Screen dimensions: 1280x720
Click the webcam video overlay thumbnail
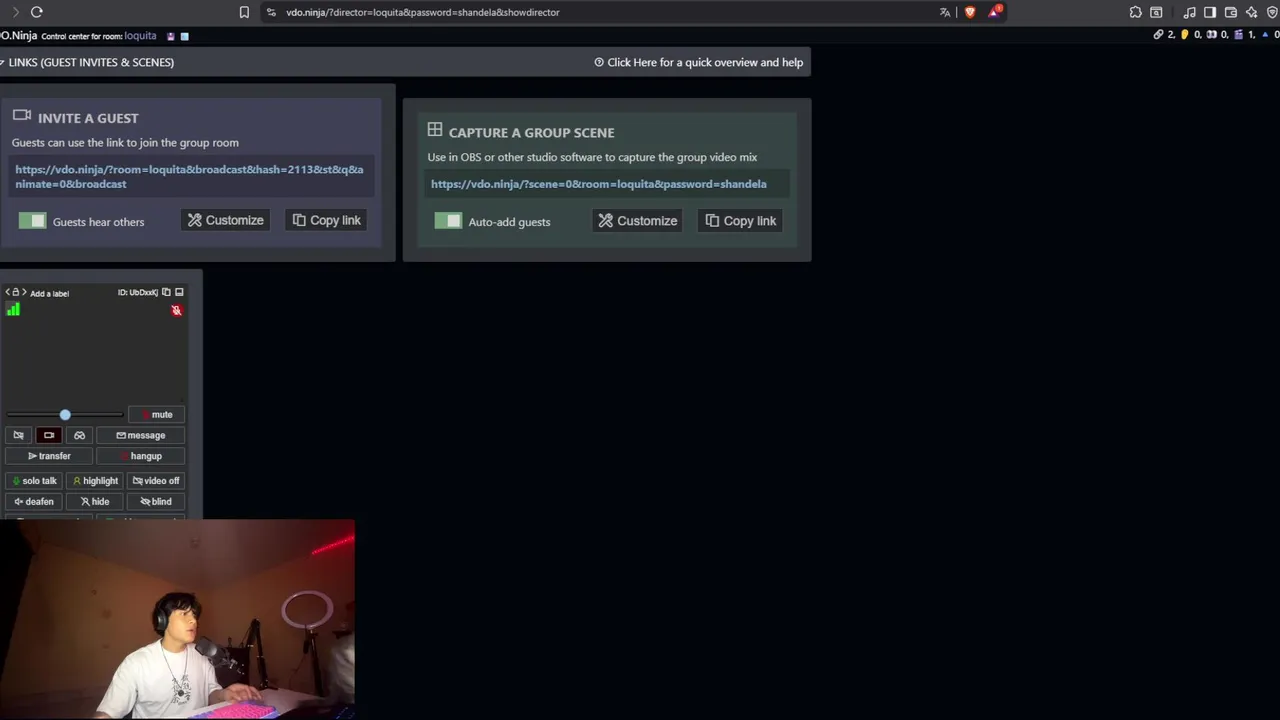177,619
